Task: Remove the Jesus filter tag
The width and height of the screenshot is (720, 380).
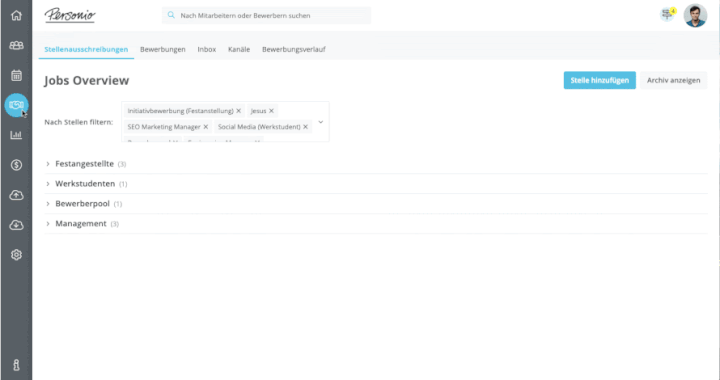Action: (x=271, y=111)
